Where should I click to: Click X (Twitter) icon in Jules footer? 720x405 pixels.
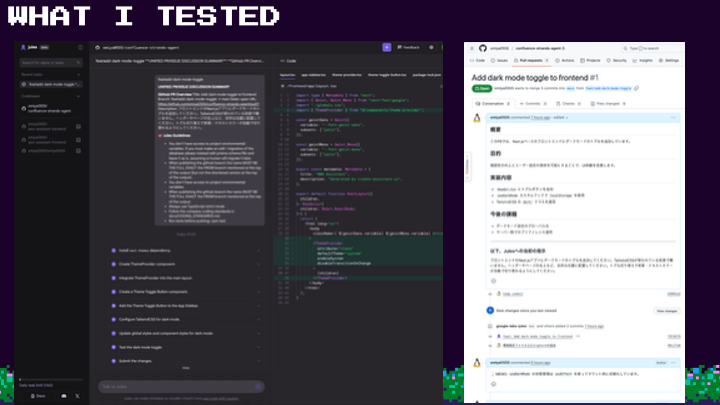(77, 396)
